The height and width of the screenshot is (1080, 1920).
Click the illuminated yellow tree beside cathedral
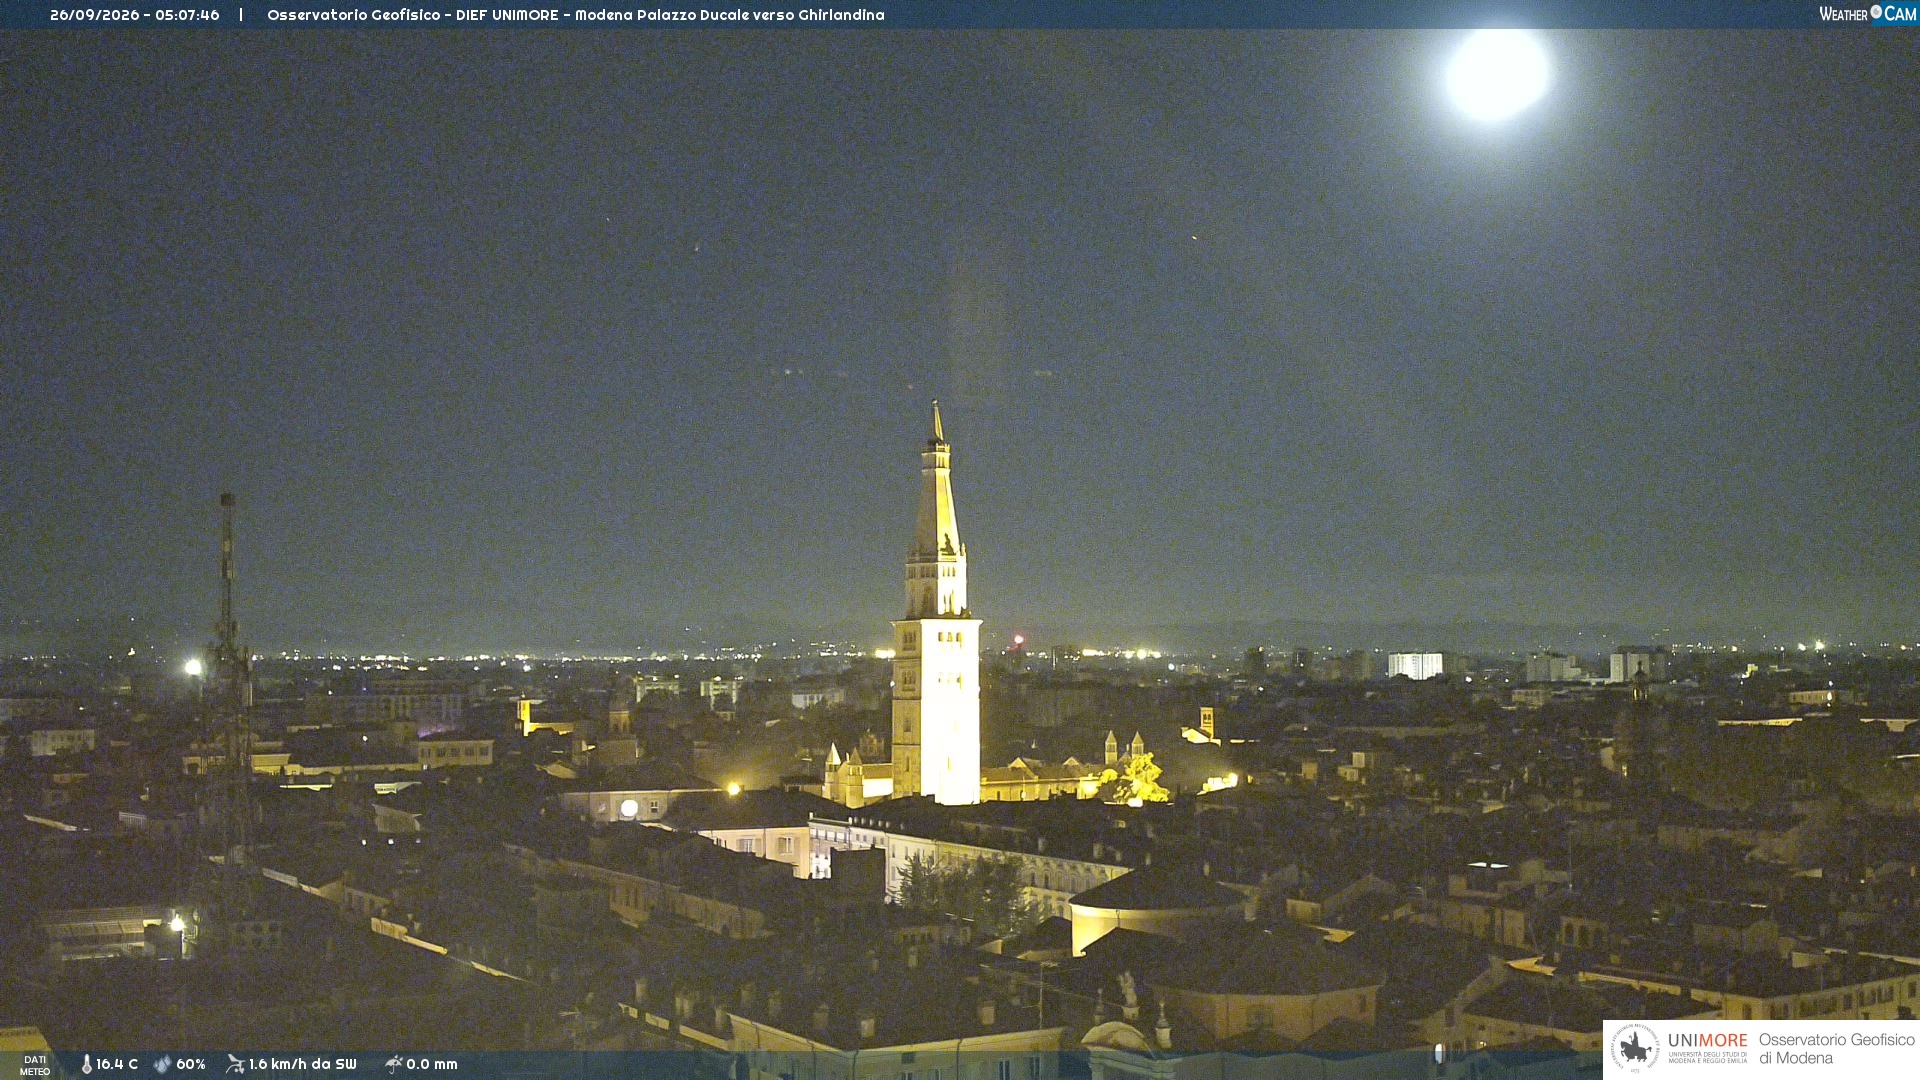(x=1137, y=780)
